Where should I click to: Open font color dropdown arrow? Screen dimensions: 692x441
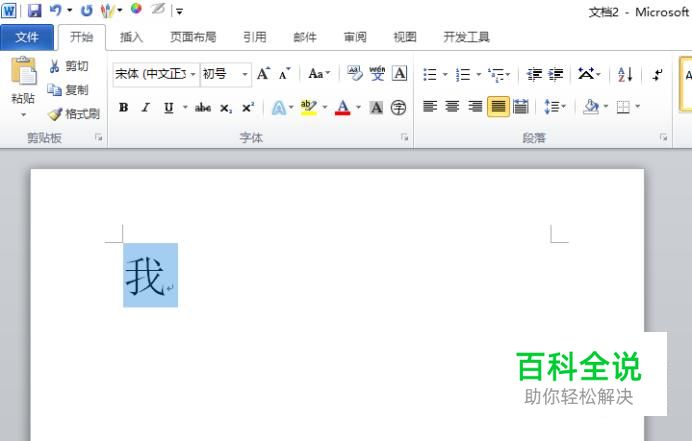click(x=358, y=107)
